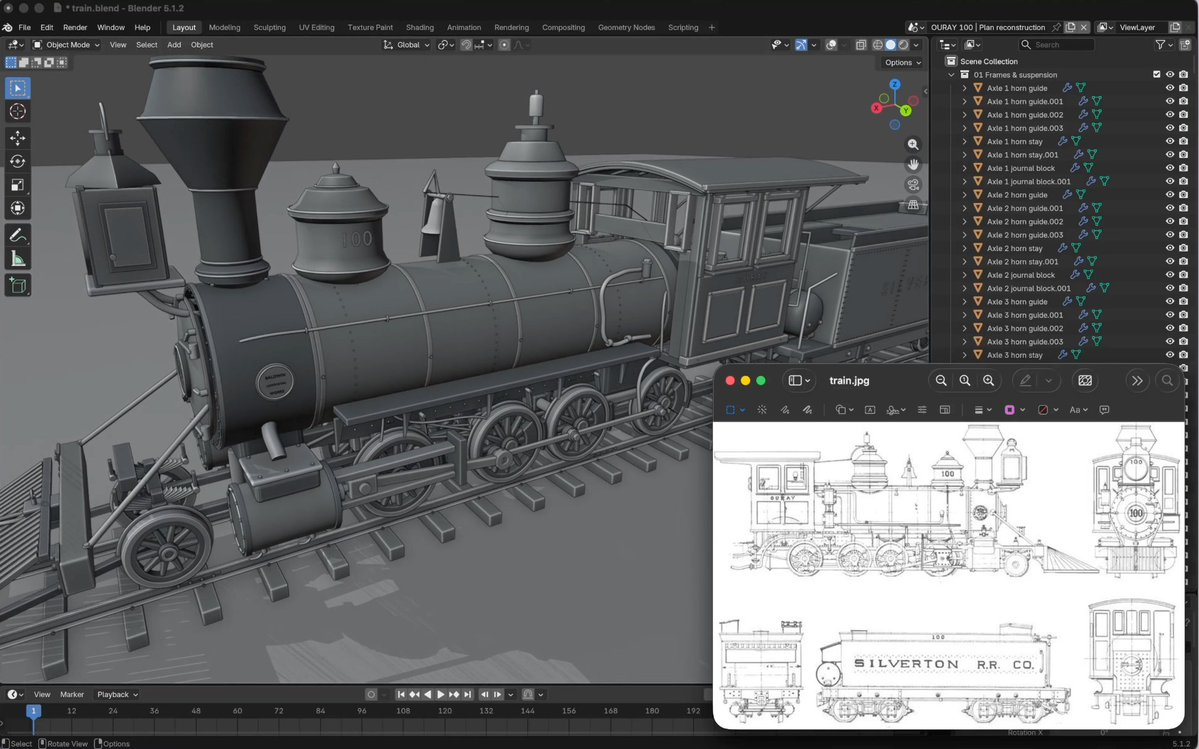This screenshot has width=1199, height=749.
Task: Switch perspective/orthographic with the grid gizmo
Action: tap(913, 204)
